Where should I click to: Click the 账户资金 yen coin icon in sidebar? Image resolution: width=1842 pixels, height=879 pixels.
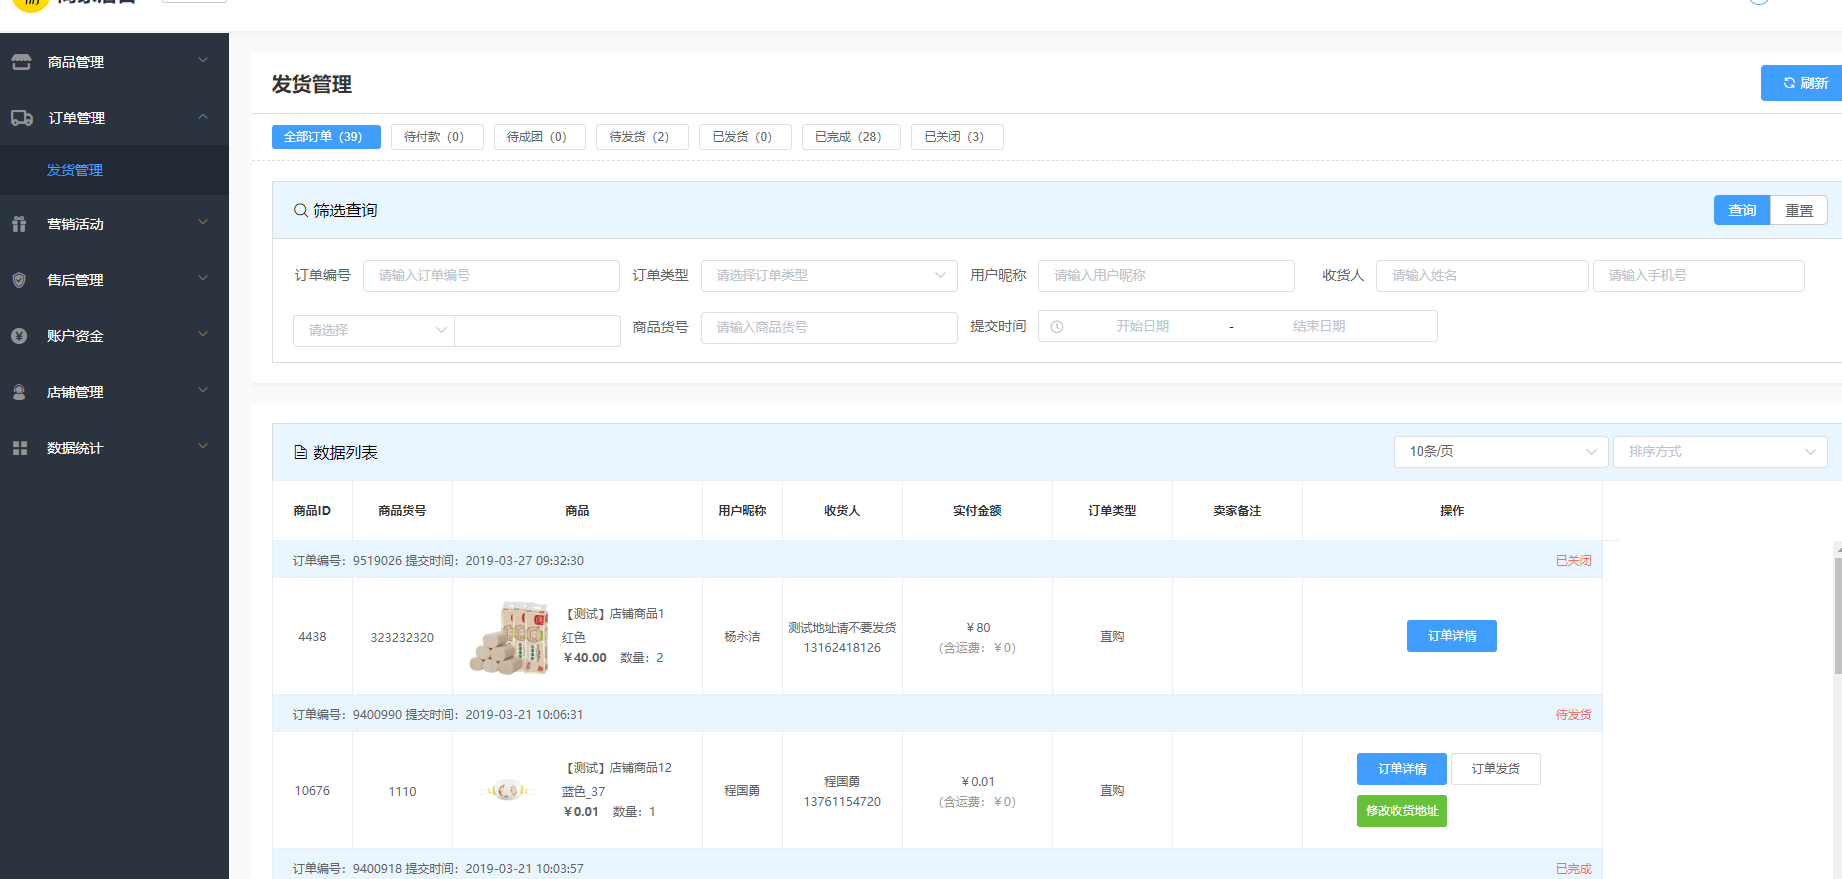(x=19, y=336)
